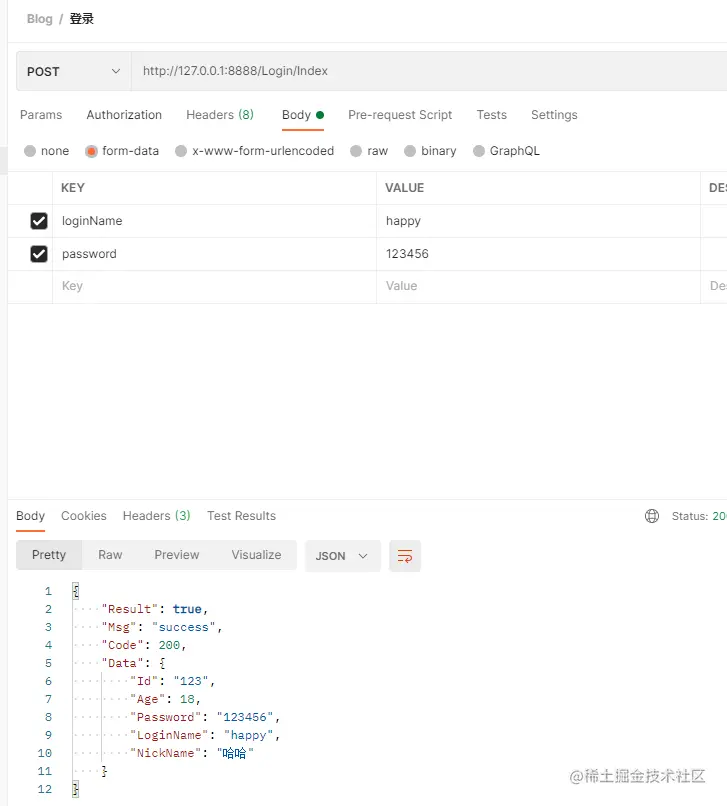Open the JSON format dropdown

[x=342, y=556]
